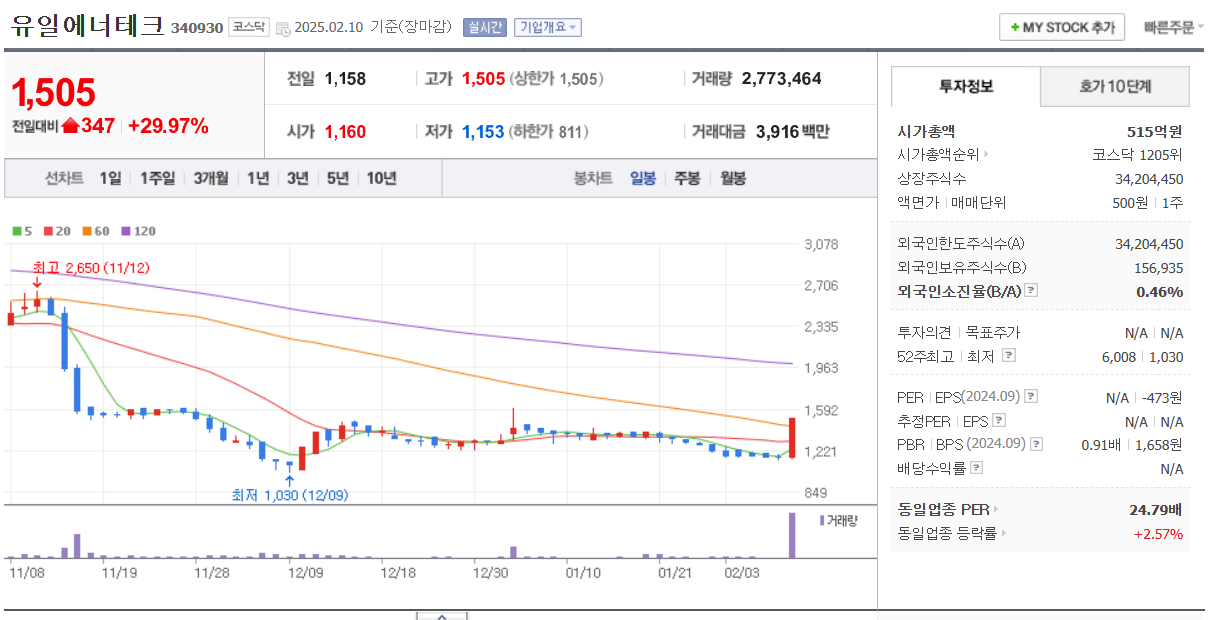Screen dimensions: 1219x620
Task: Click the 거래대금 value 3,916 백만
Action: pos(792,131)
